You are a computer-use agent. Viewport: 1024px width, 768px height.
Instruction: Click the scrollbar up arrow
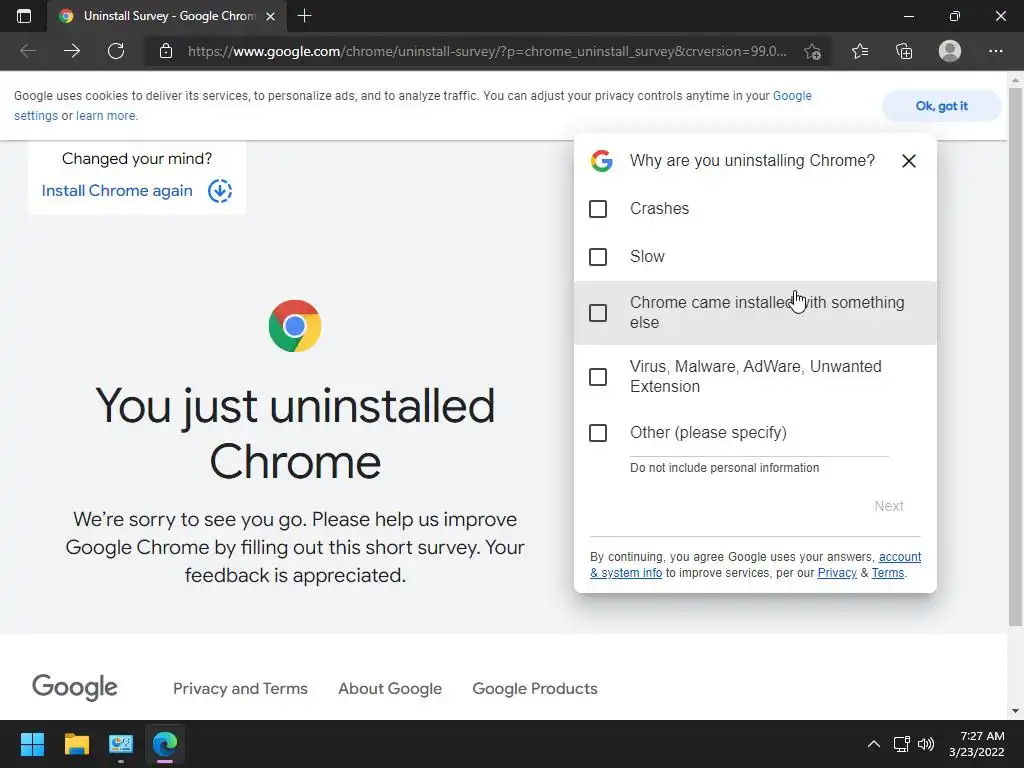tap(1015, 80)
